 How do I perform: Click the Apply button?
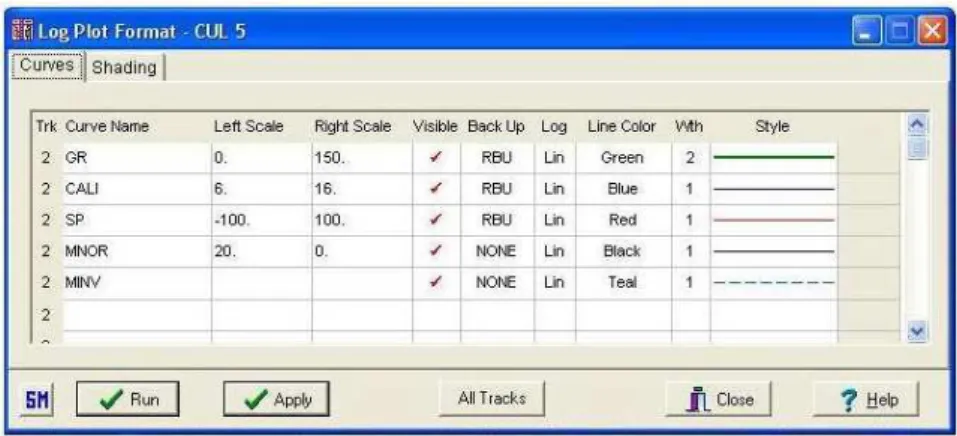[276, 399]
